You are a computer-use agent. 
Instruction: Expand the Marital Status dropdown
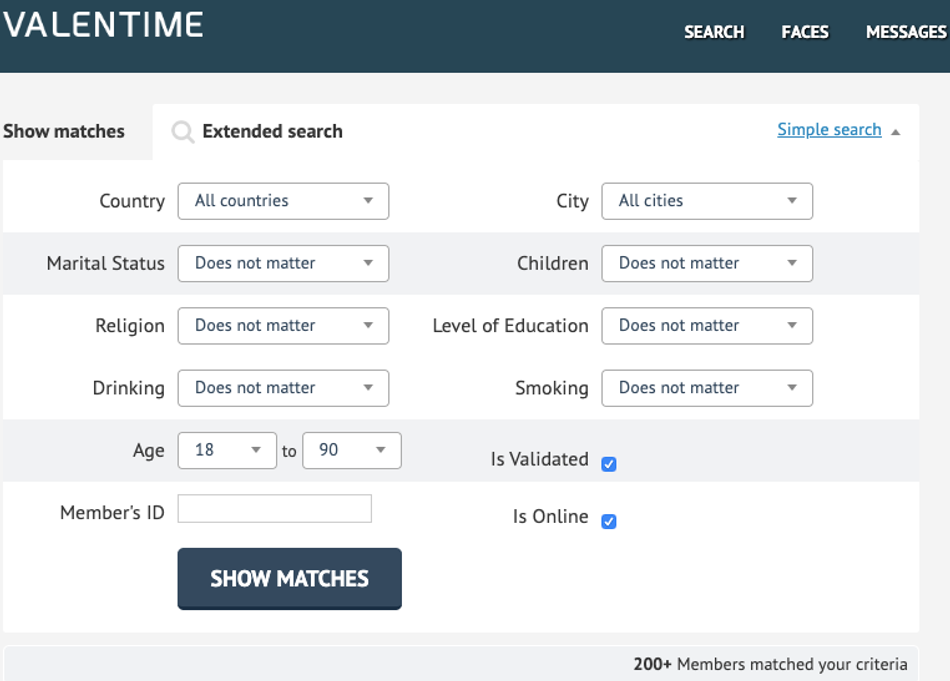point(283,264)
